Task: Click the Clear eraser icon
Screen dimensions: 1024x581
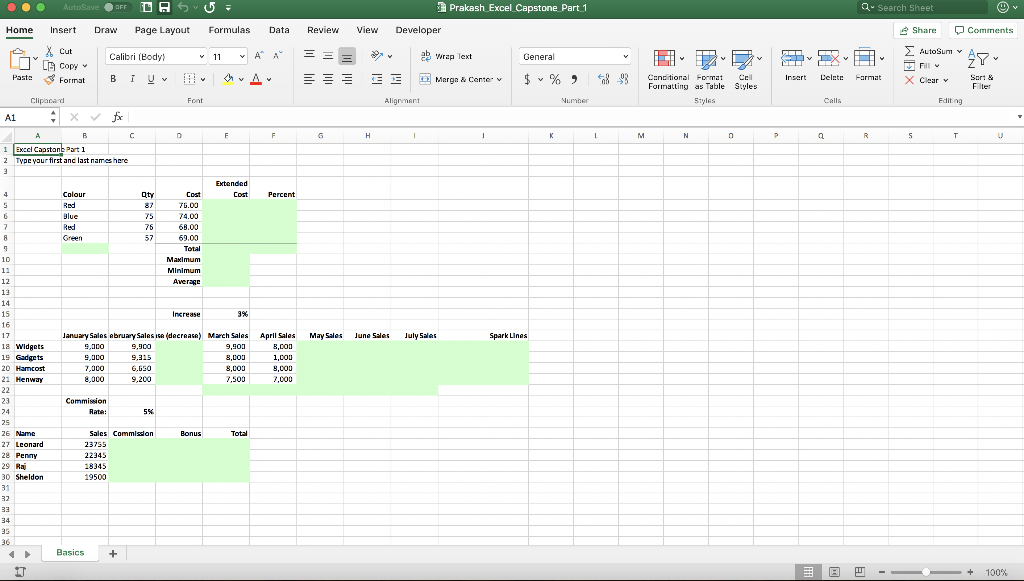Action: coord(909,80)
